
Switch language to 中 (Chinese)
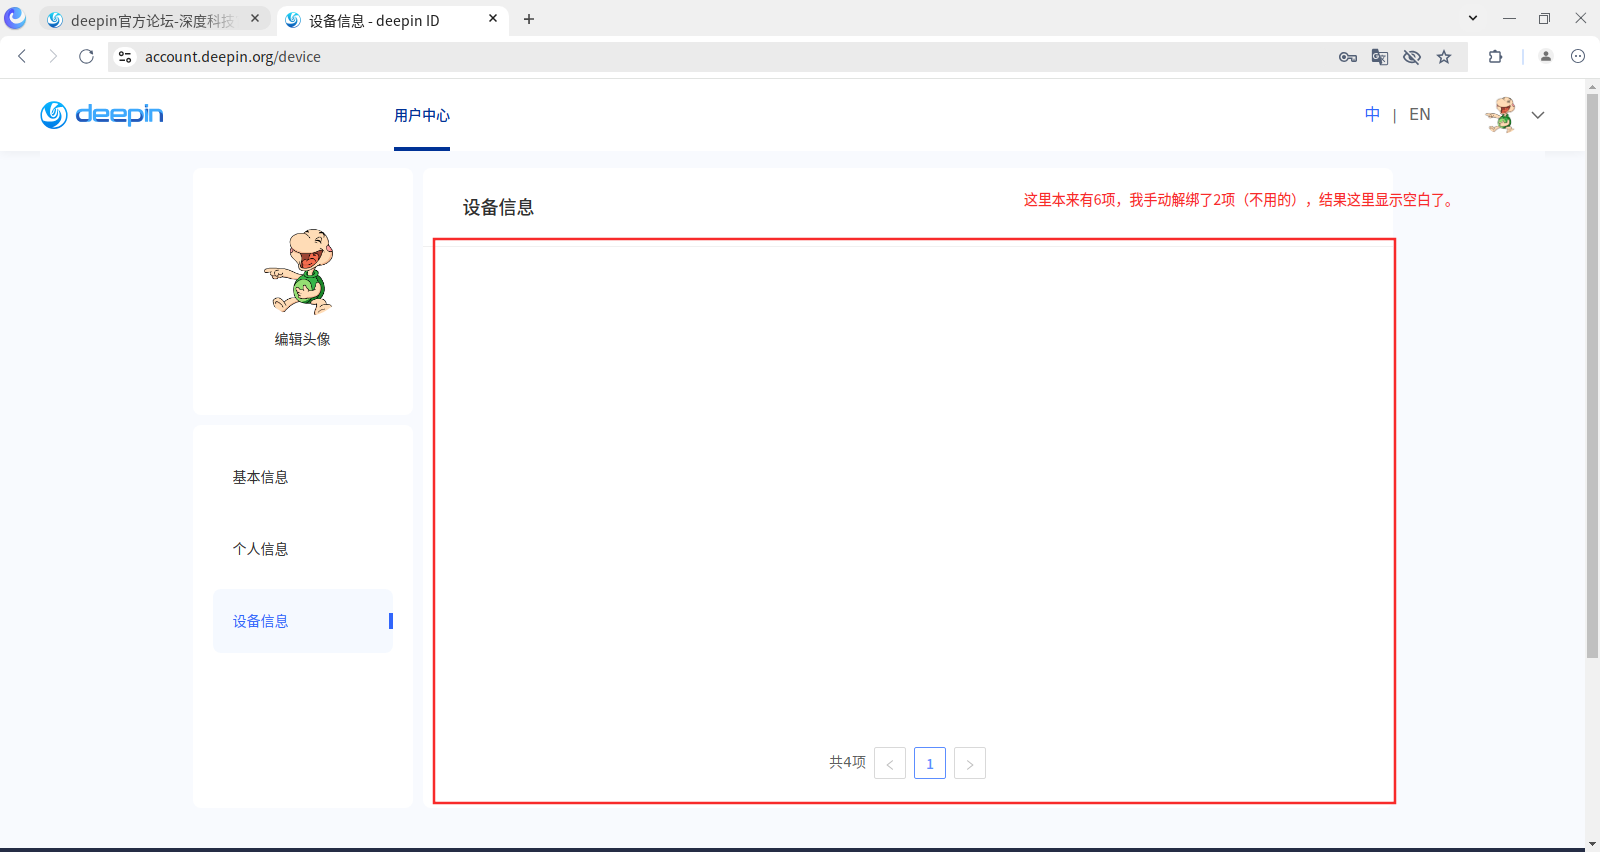(x=1373, y=115)
